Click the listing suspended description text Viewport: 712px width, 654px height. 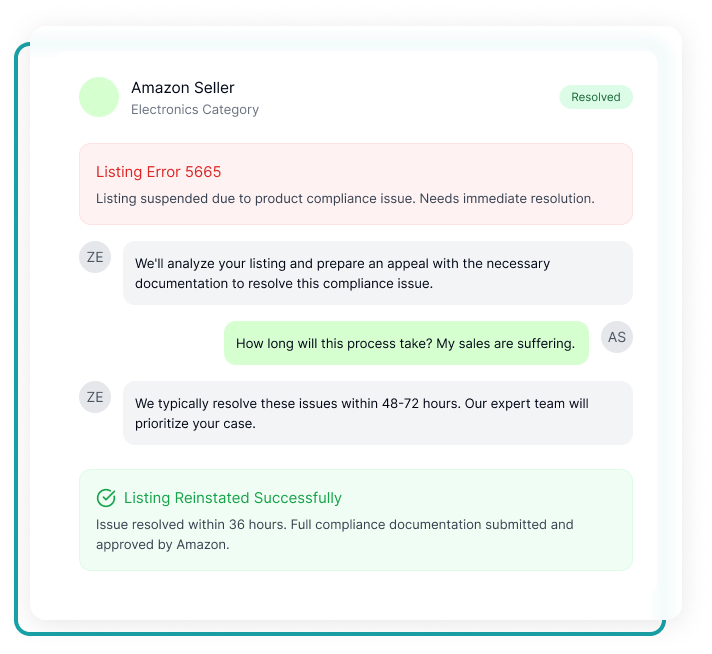pos(345,198)
